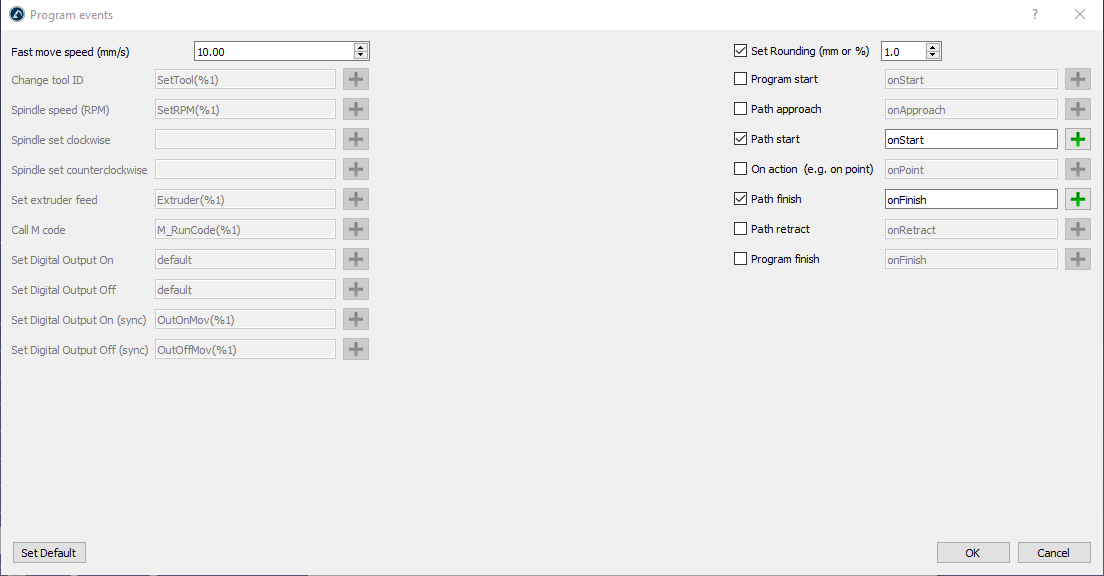This screenshot has height=576, width=1104.
Task: Click the plus icon beside Path retract field
Action: point(1077,230)
